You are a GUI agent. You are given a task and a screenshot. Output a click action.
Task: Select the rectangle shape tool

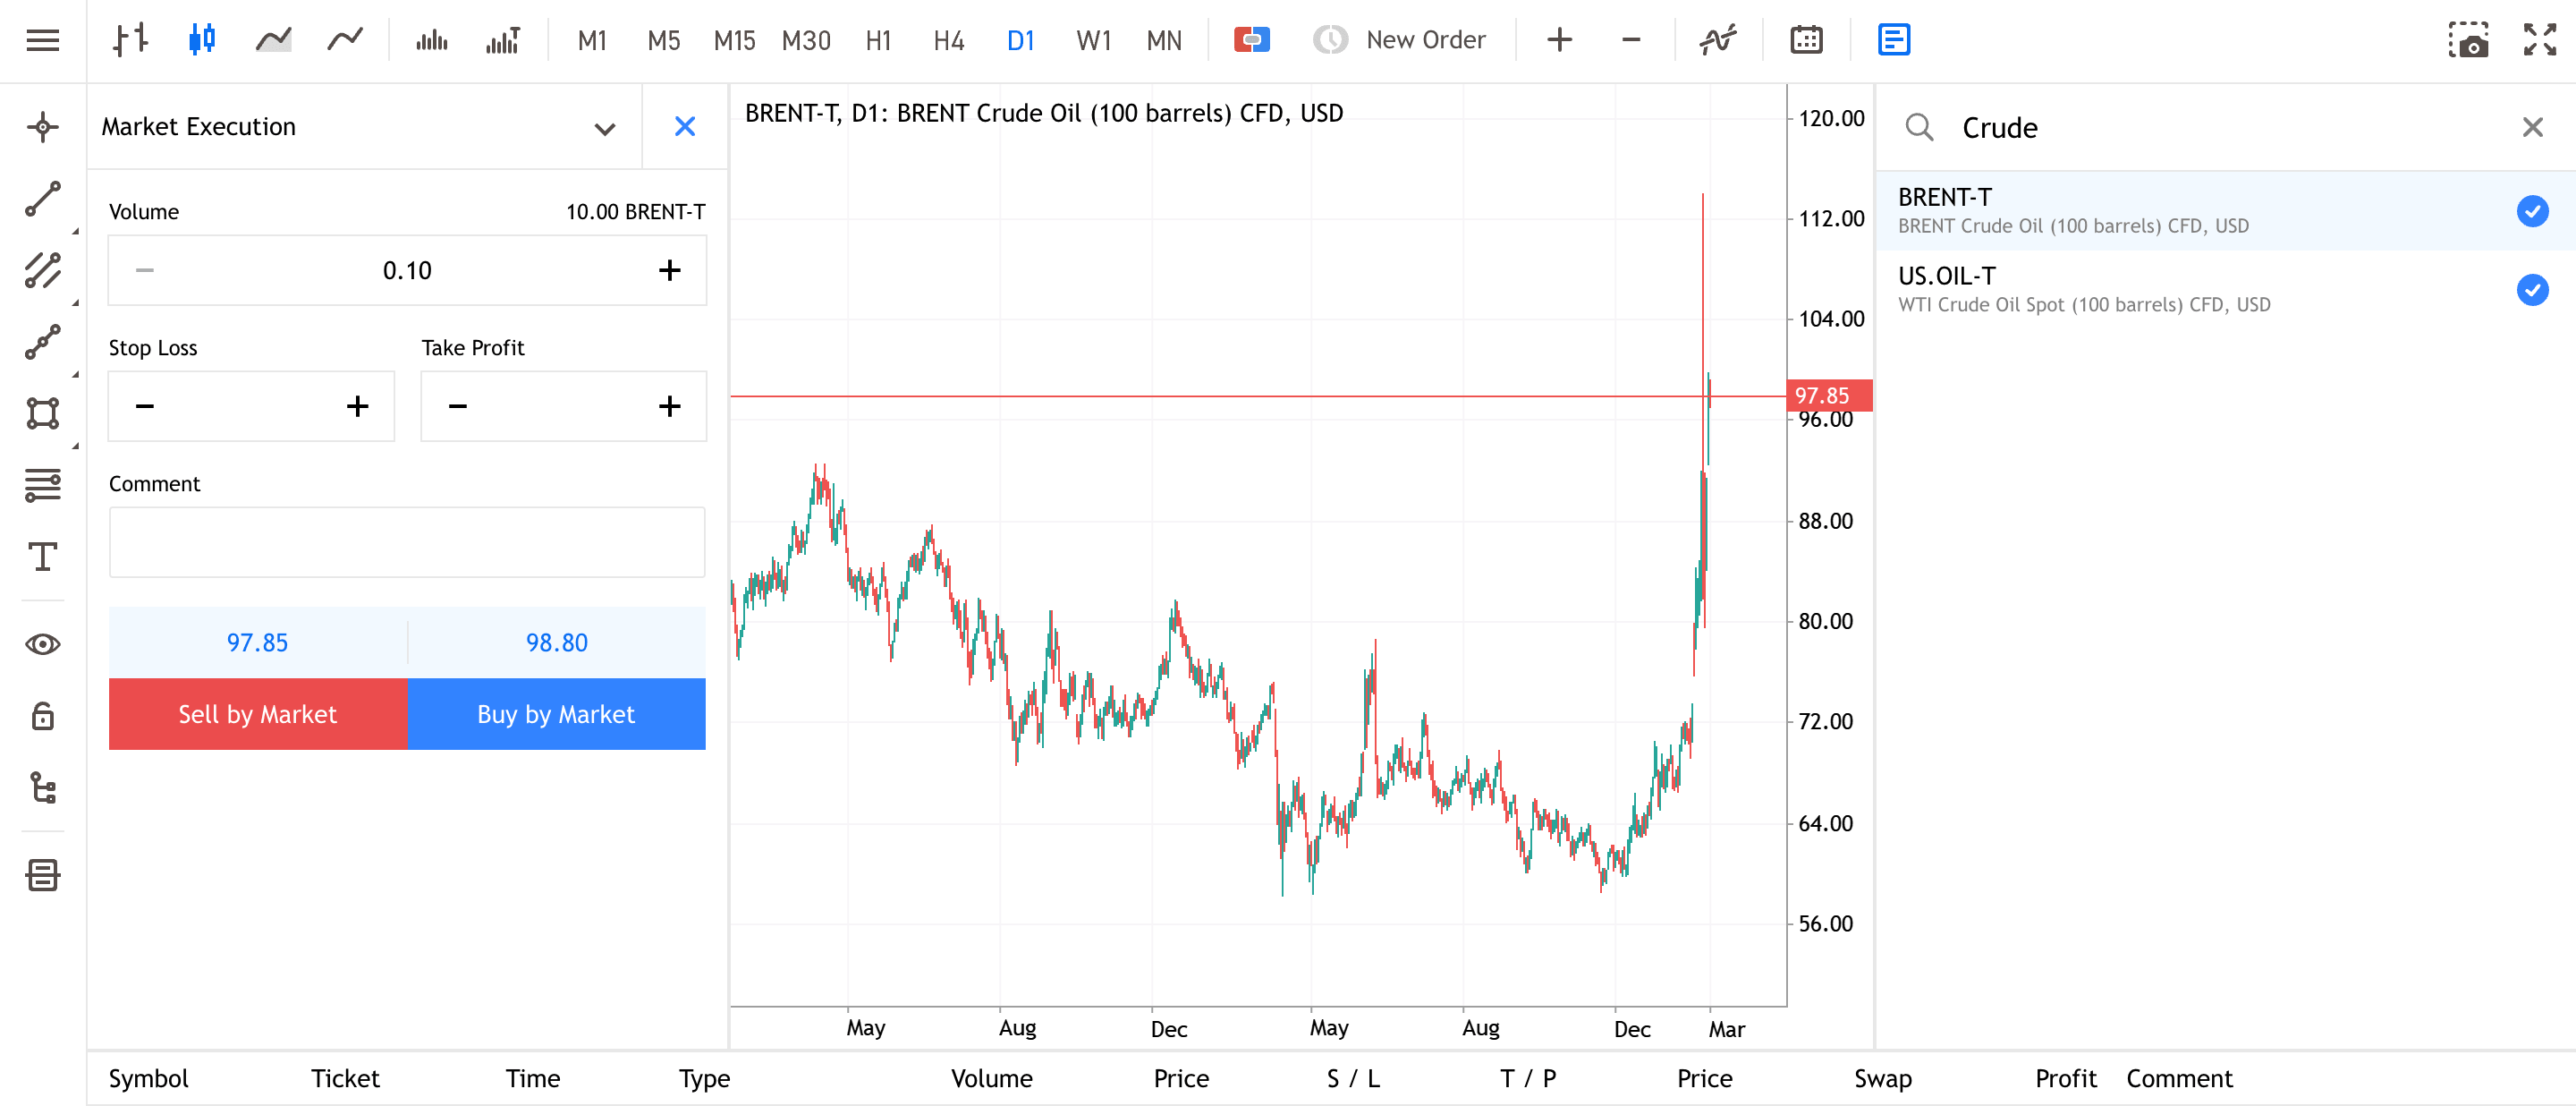[43, 413]
